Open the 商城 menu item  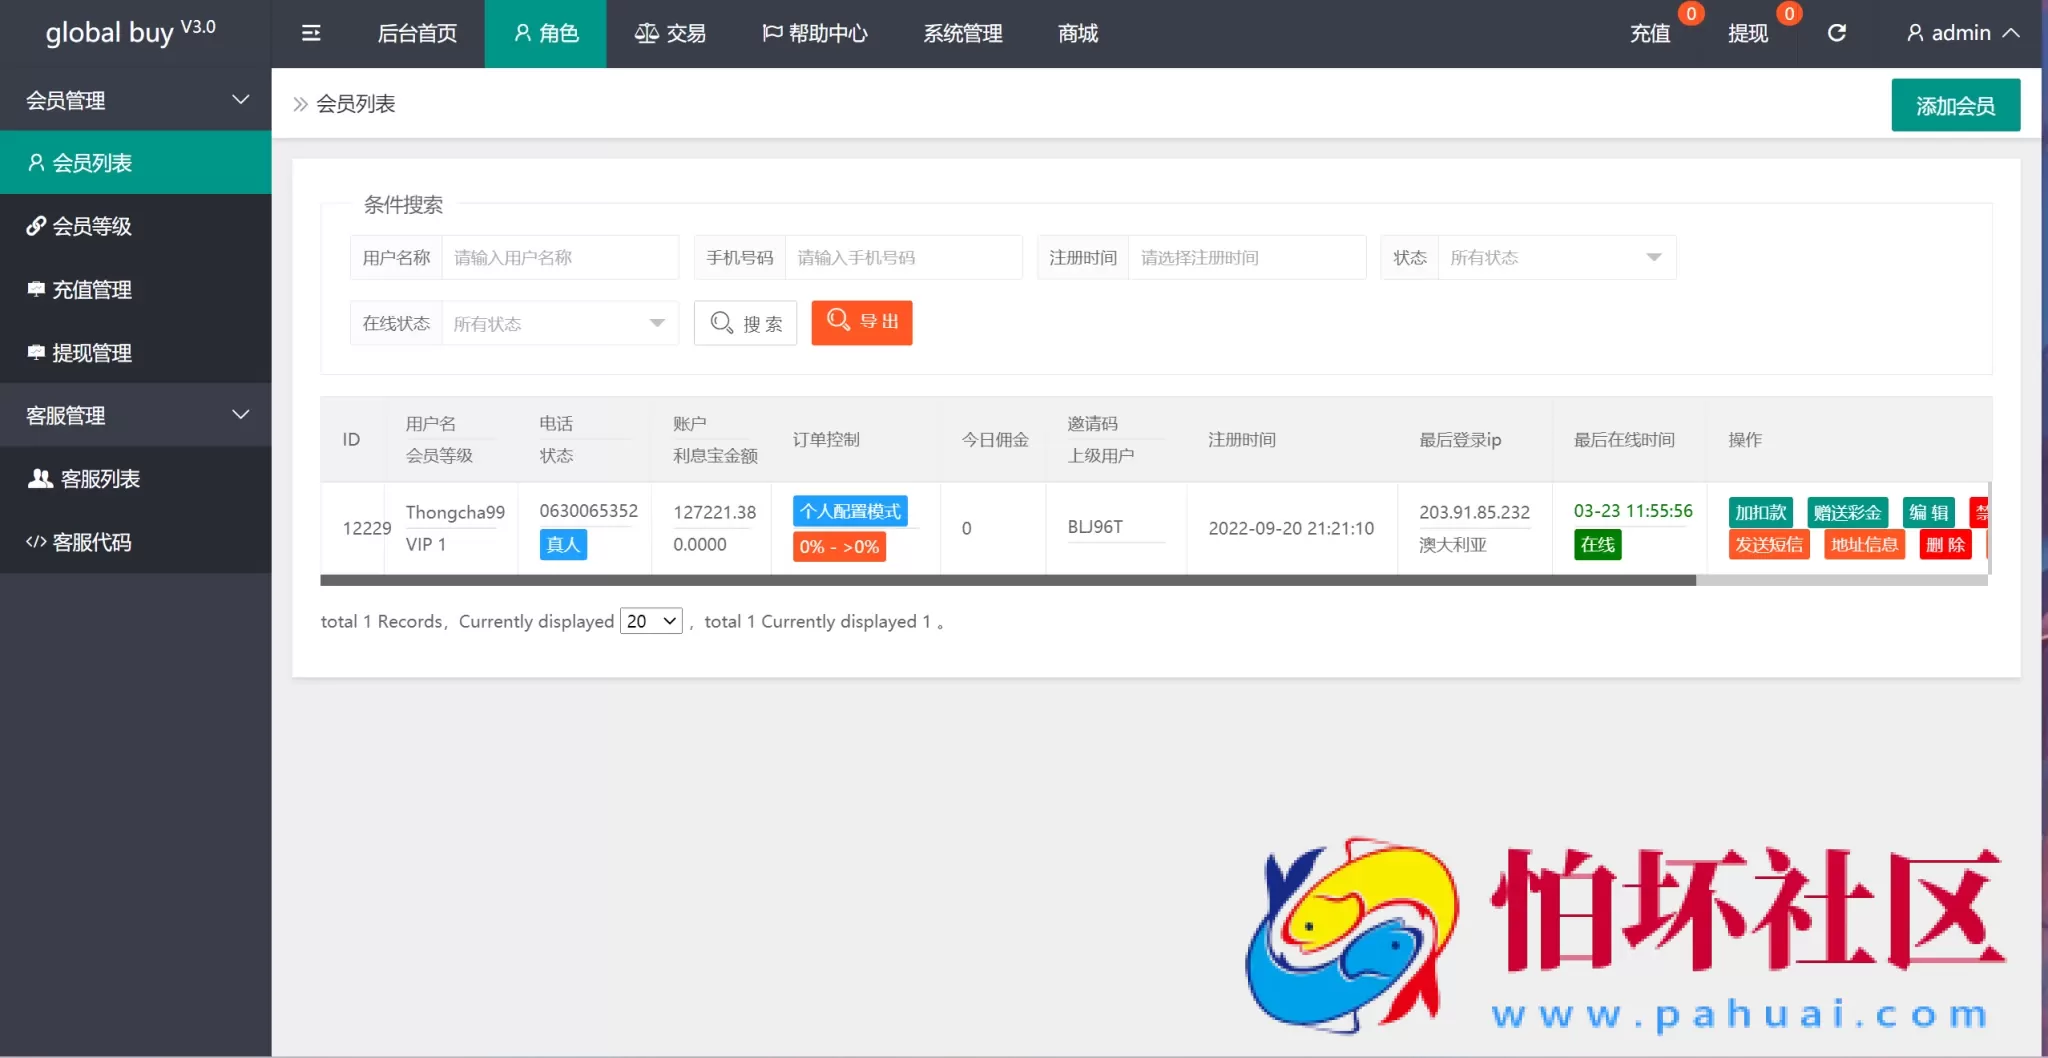[x=1076, y=33]
